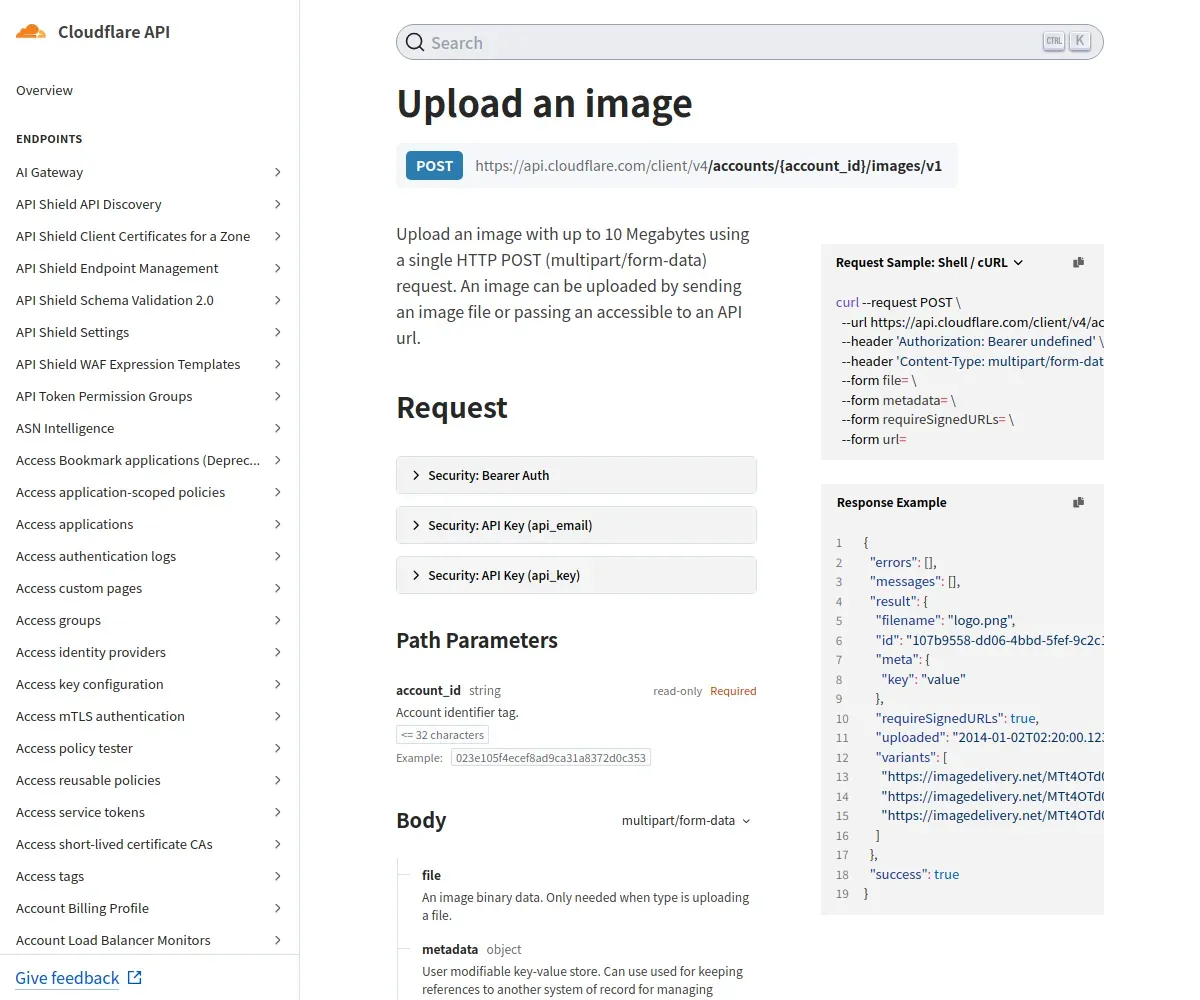Click the --form requireSignedURLs line

click(927, 419)
